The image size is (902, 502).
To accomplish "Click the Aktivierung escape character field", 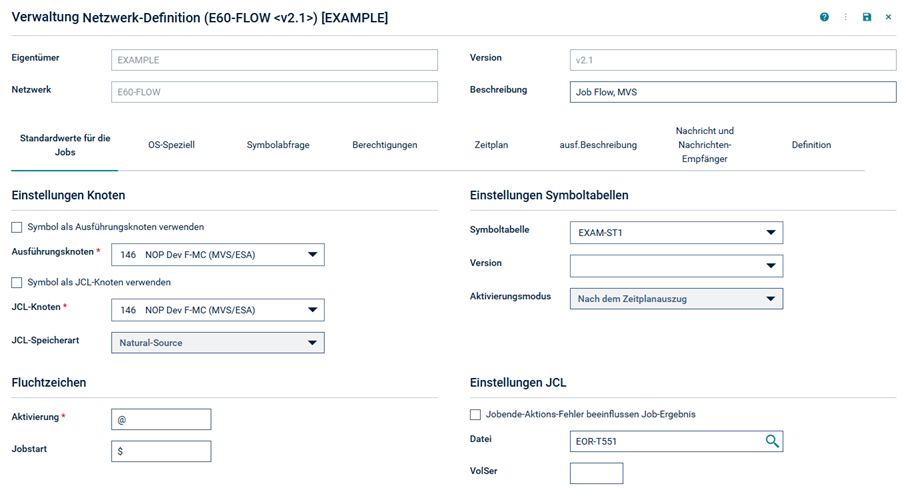I will (x=161, y=420).
